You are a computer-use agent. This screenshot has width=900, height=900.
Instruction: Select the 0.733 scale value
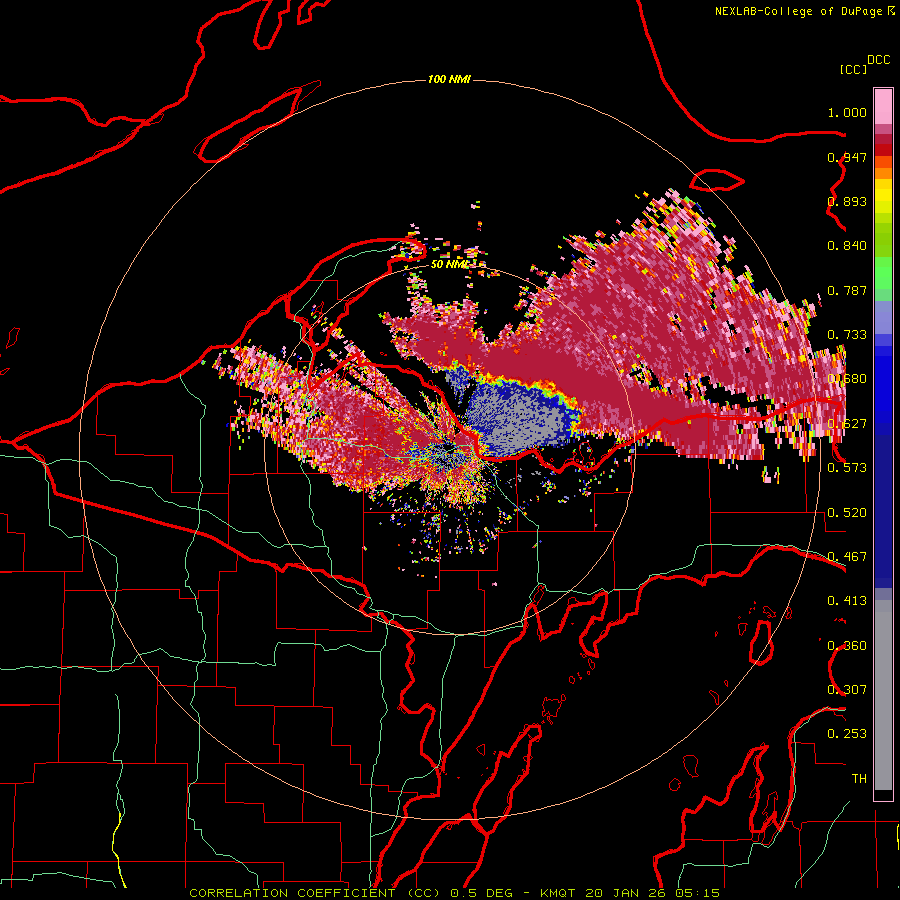tap(847, 335)
